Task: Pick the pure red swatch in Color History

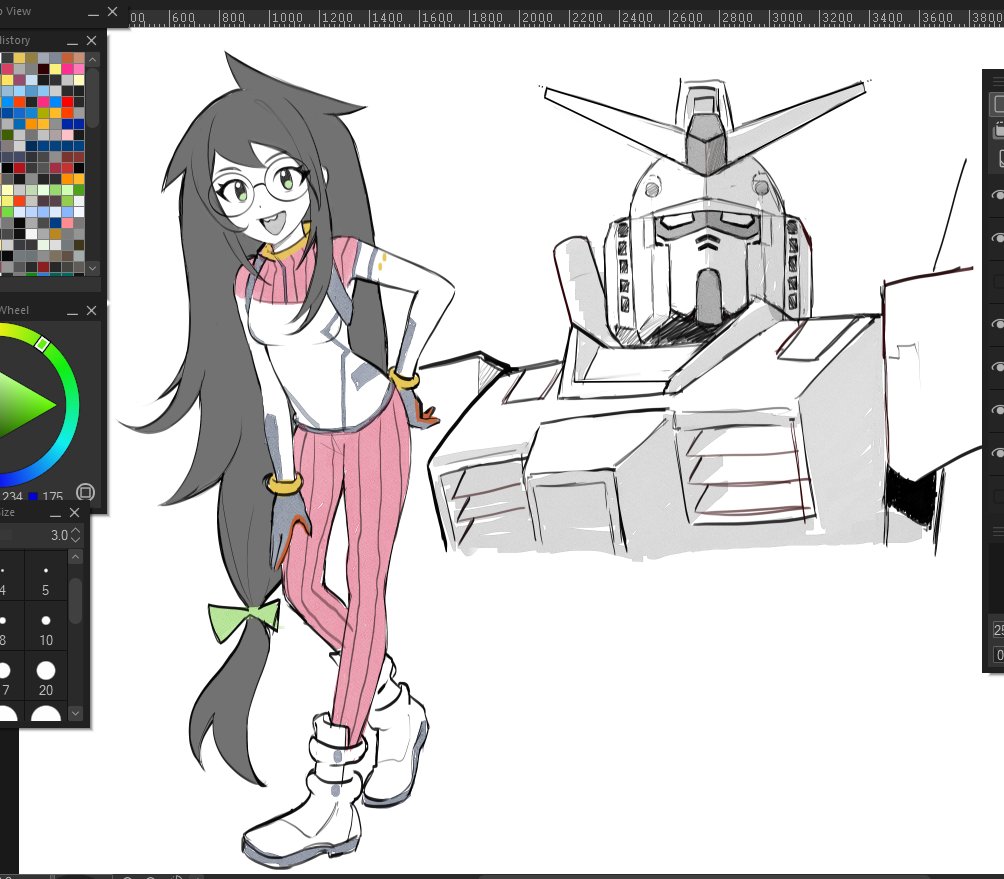Action: pyautogui.click(x=68, y=101)
